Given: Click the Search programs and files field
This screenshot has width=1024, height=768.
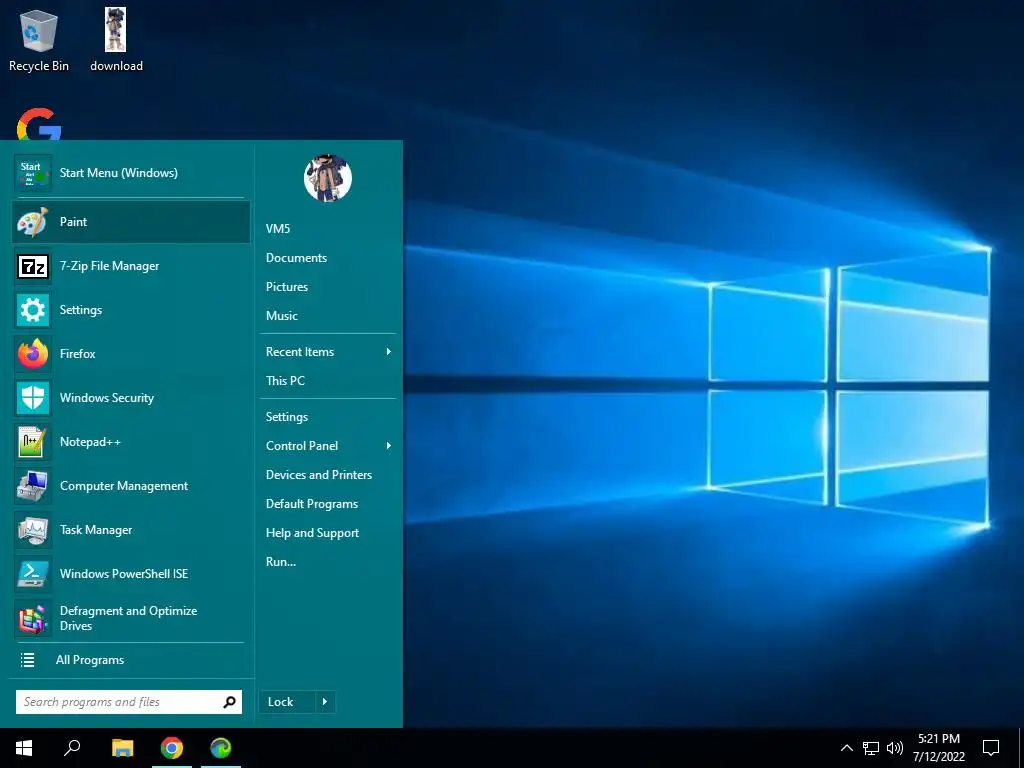Looking at the screenshot, I should (x=129, y=702).
